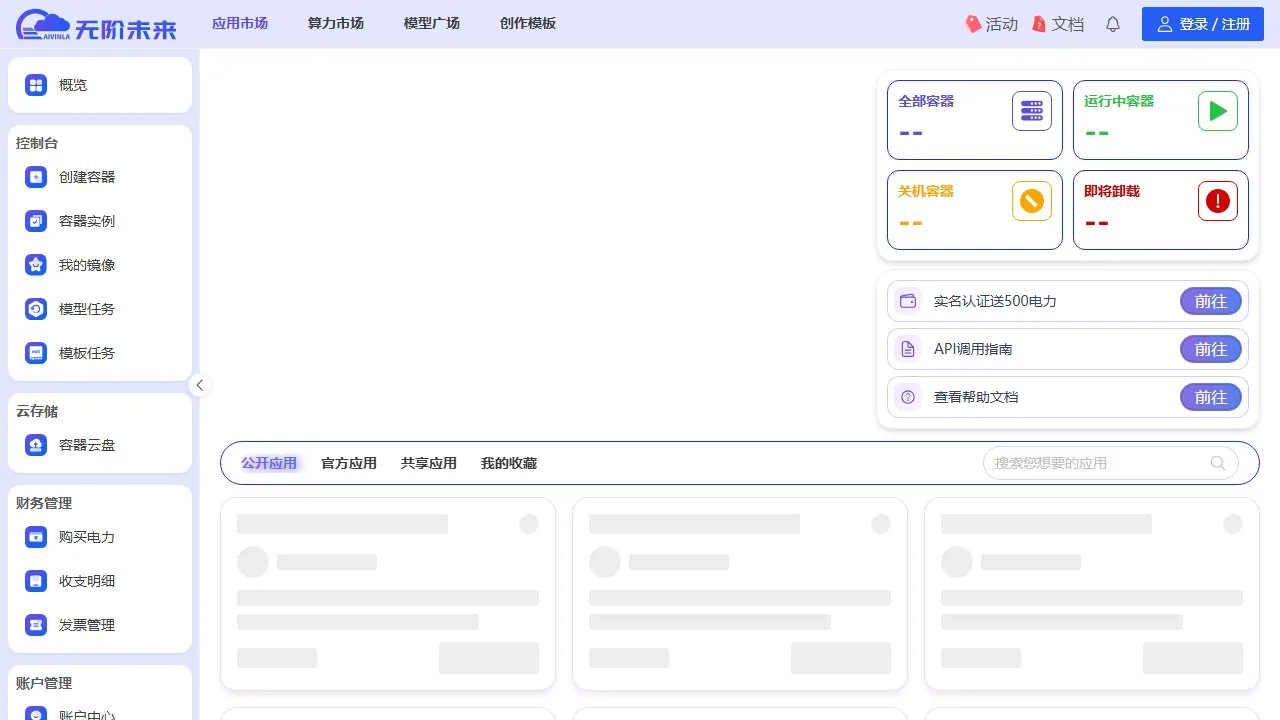
Task: Open the 文档 link in header
Action: [x=1058, y=24]
